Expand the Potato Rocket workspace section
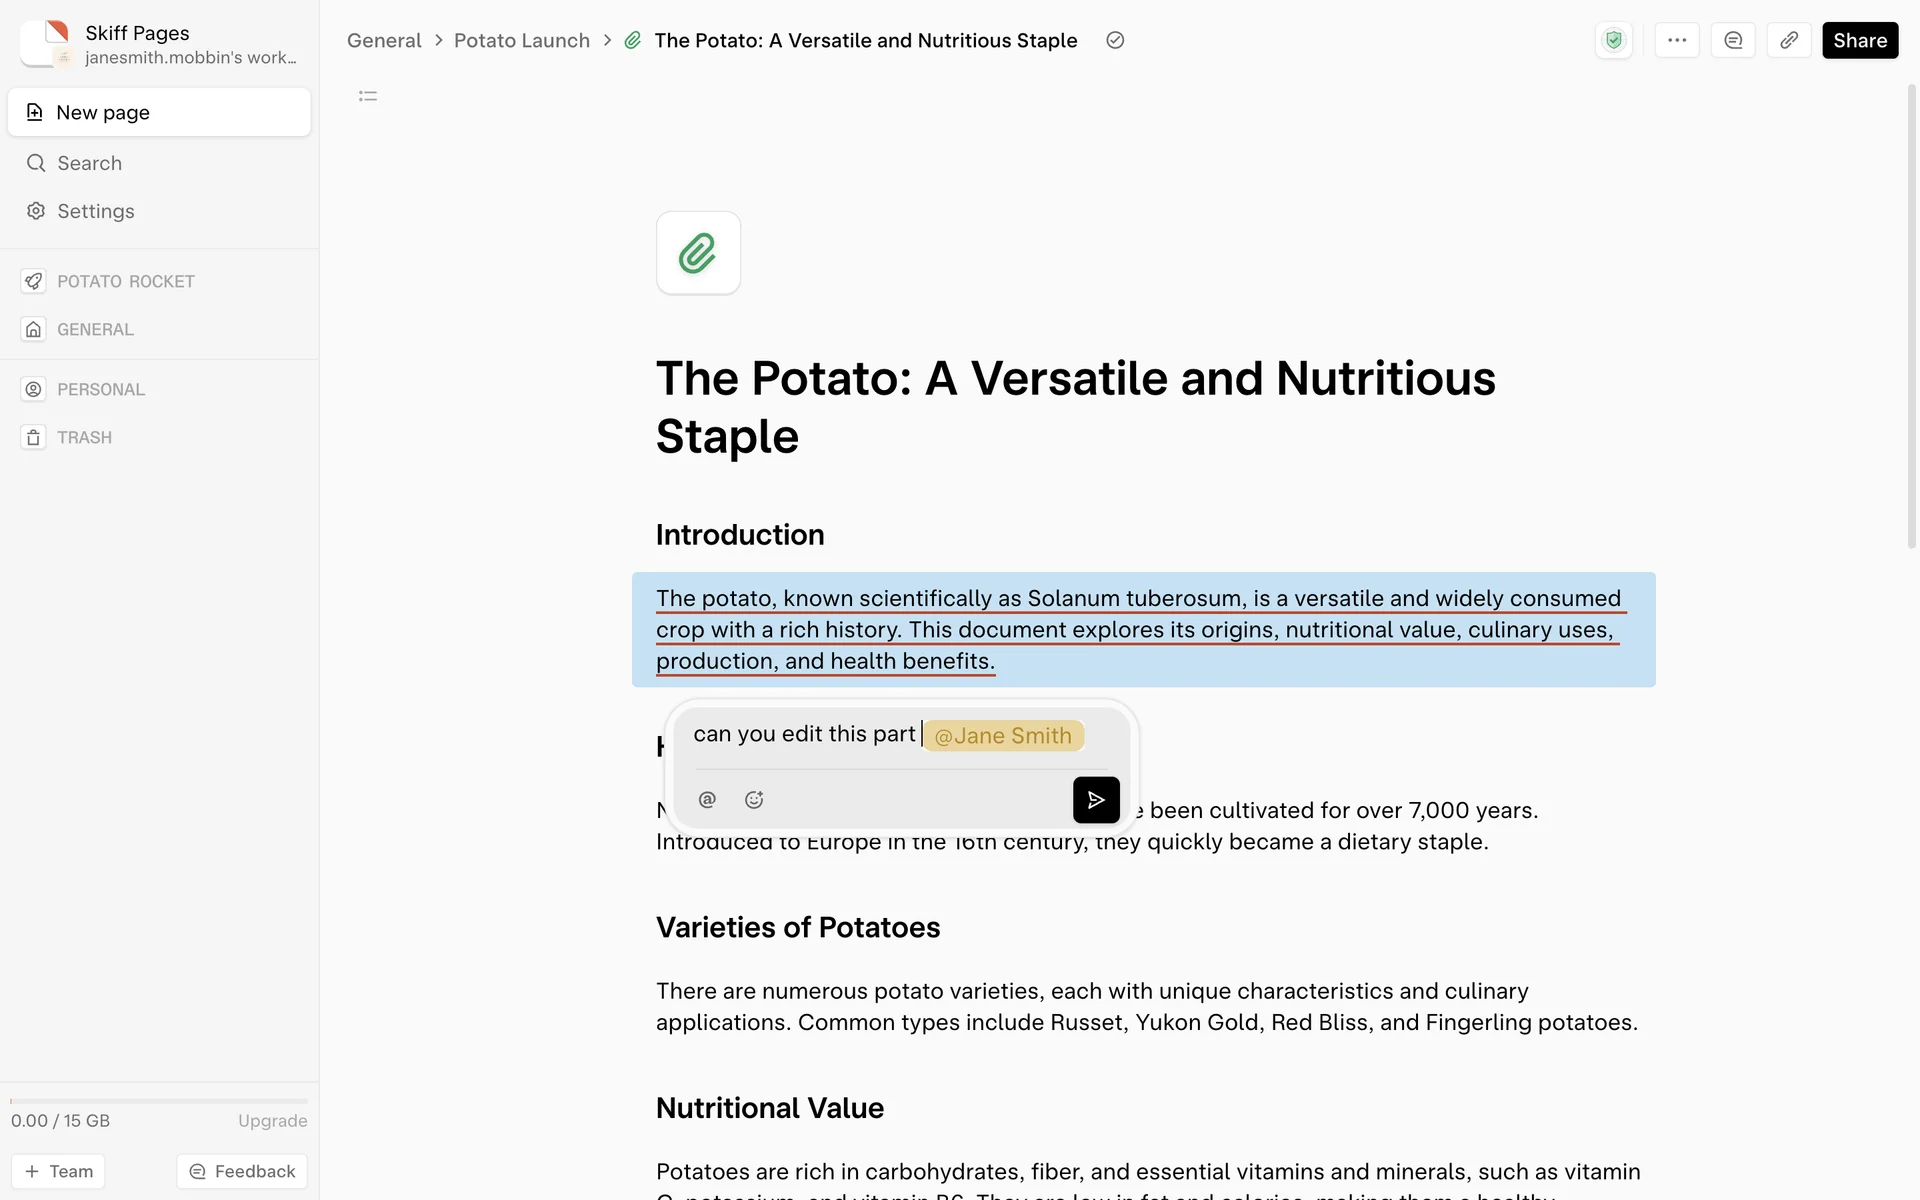Screen dimensions: 1920x1200 pyautogui.click(x=125, y=282)
